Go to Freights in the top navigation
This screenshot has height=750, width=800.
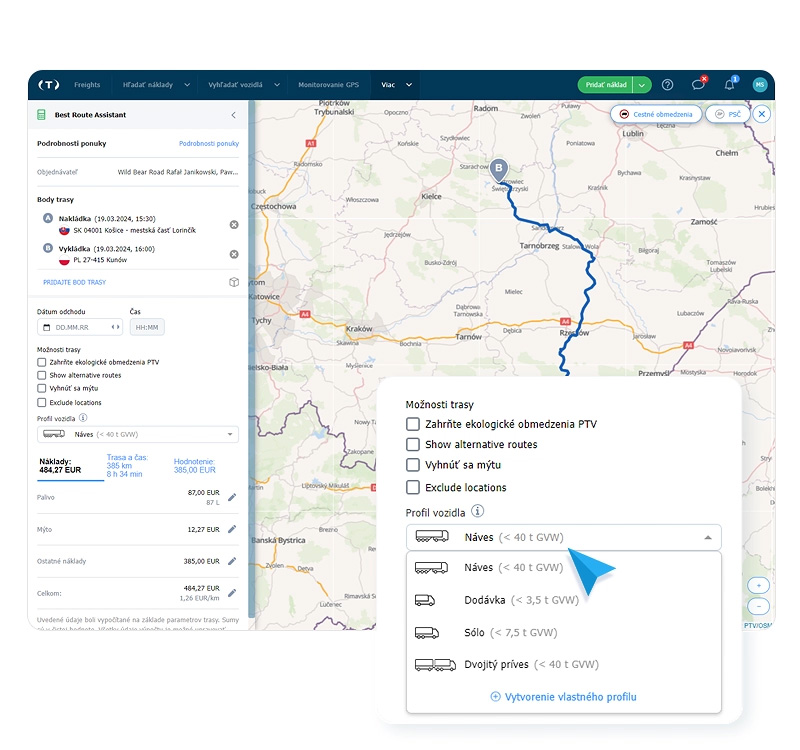pyautogui.click(x=87, y=85)
